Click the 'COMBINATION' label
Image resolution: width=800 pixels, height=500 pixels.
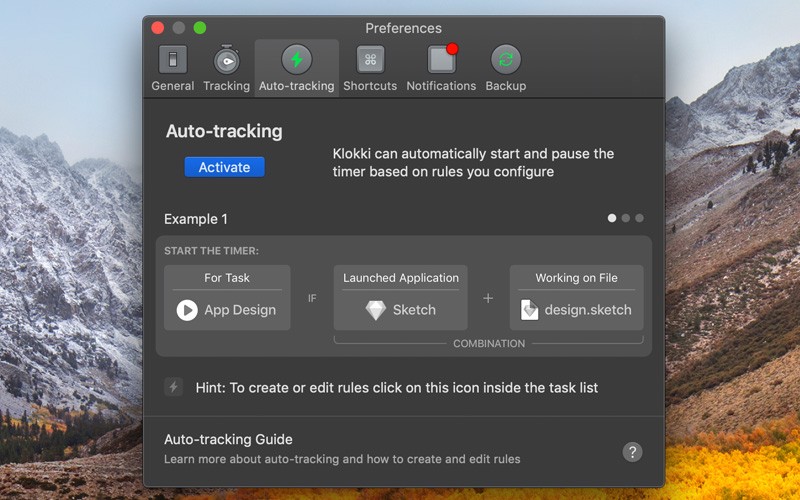click(489, 344)
